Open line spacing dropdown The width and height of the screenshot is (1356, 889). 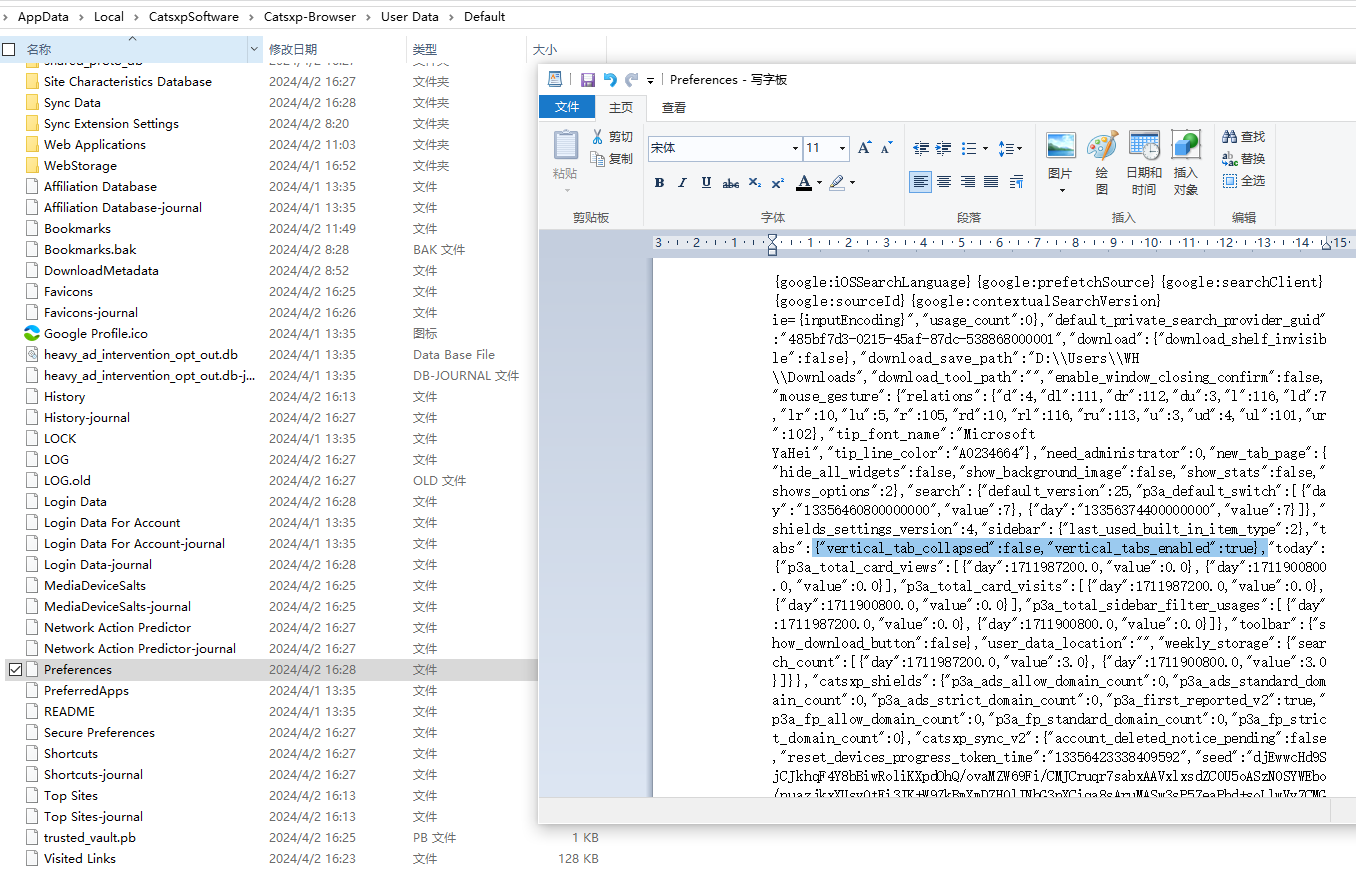(x=1010, y=148)
